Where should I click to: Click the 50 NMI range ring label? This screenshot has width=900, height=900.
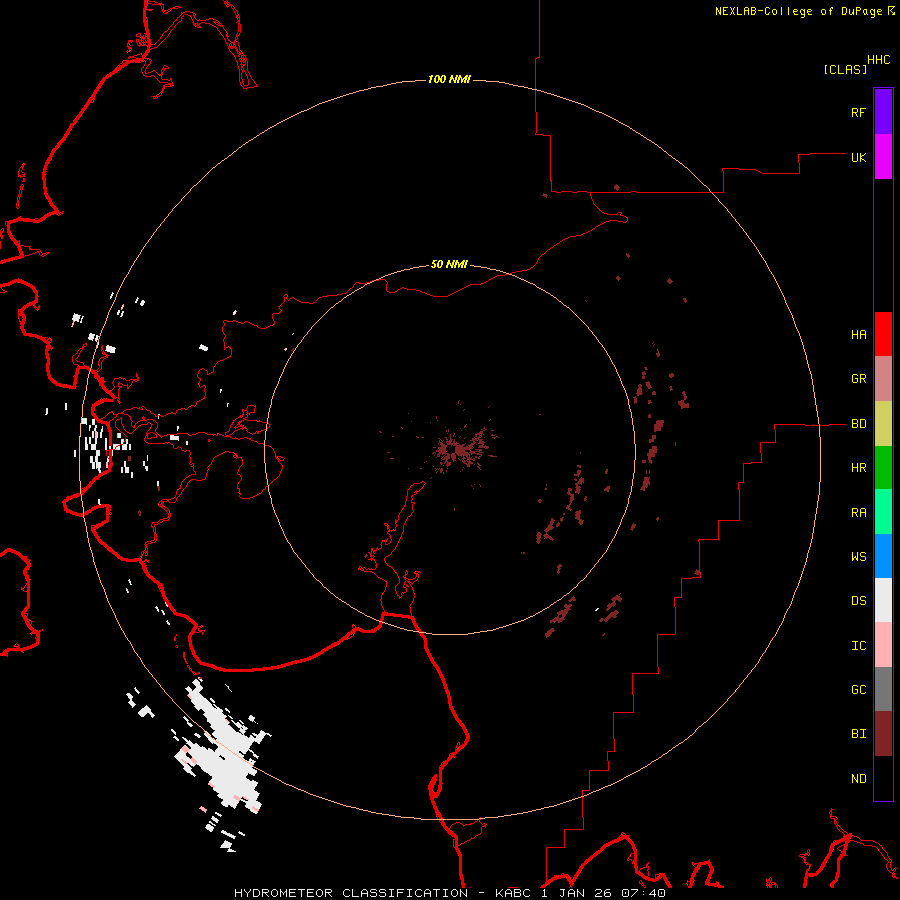click(449, 265)
